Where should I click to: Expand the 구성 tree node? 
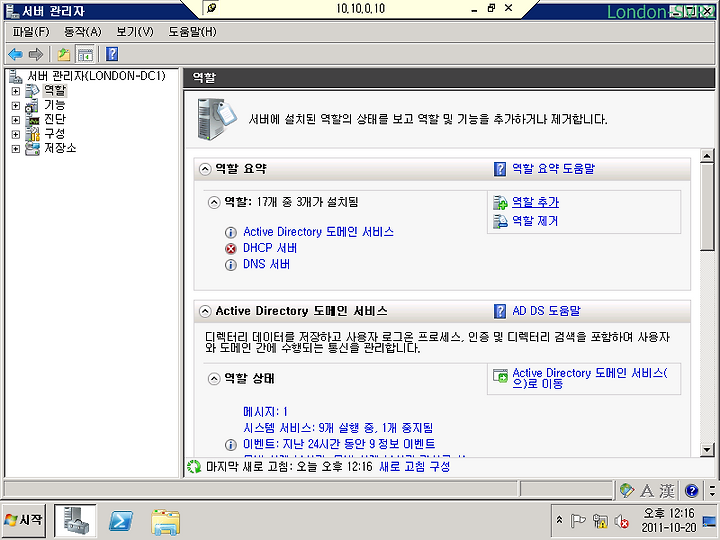16,134
